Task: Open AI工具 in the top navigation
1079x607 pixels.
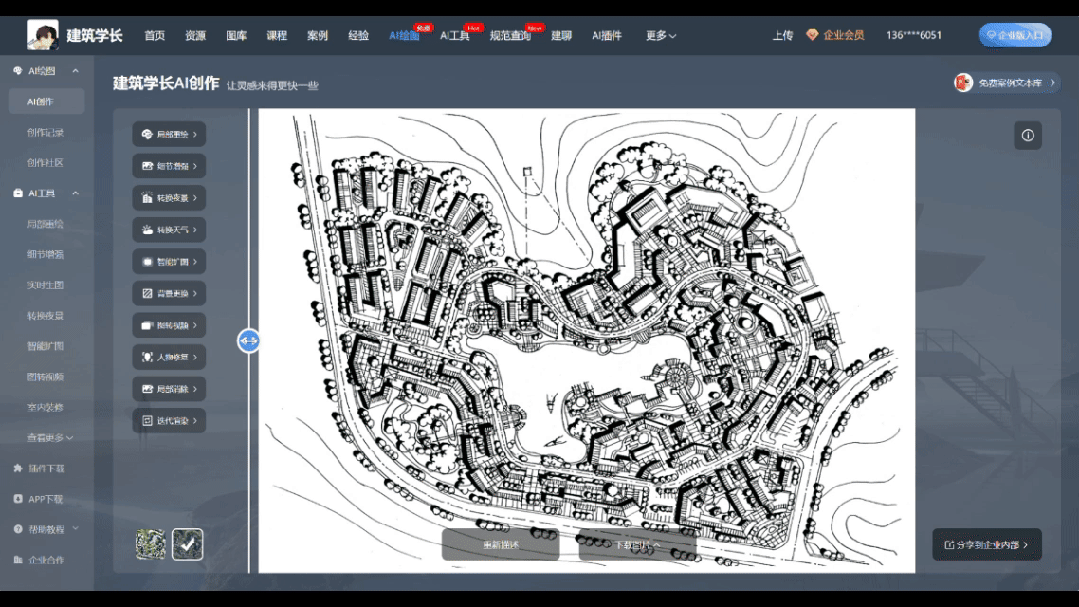Action: coord(454,35)
